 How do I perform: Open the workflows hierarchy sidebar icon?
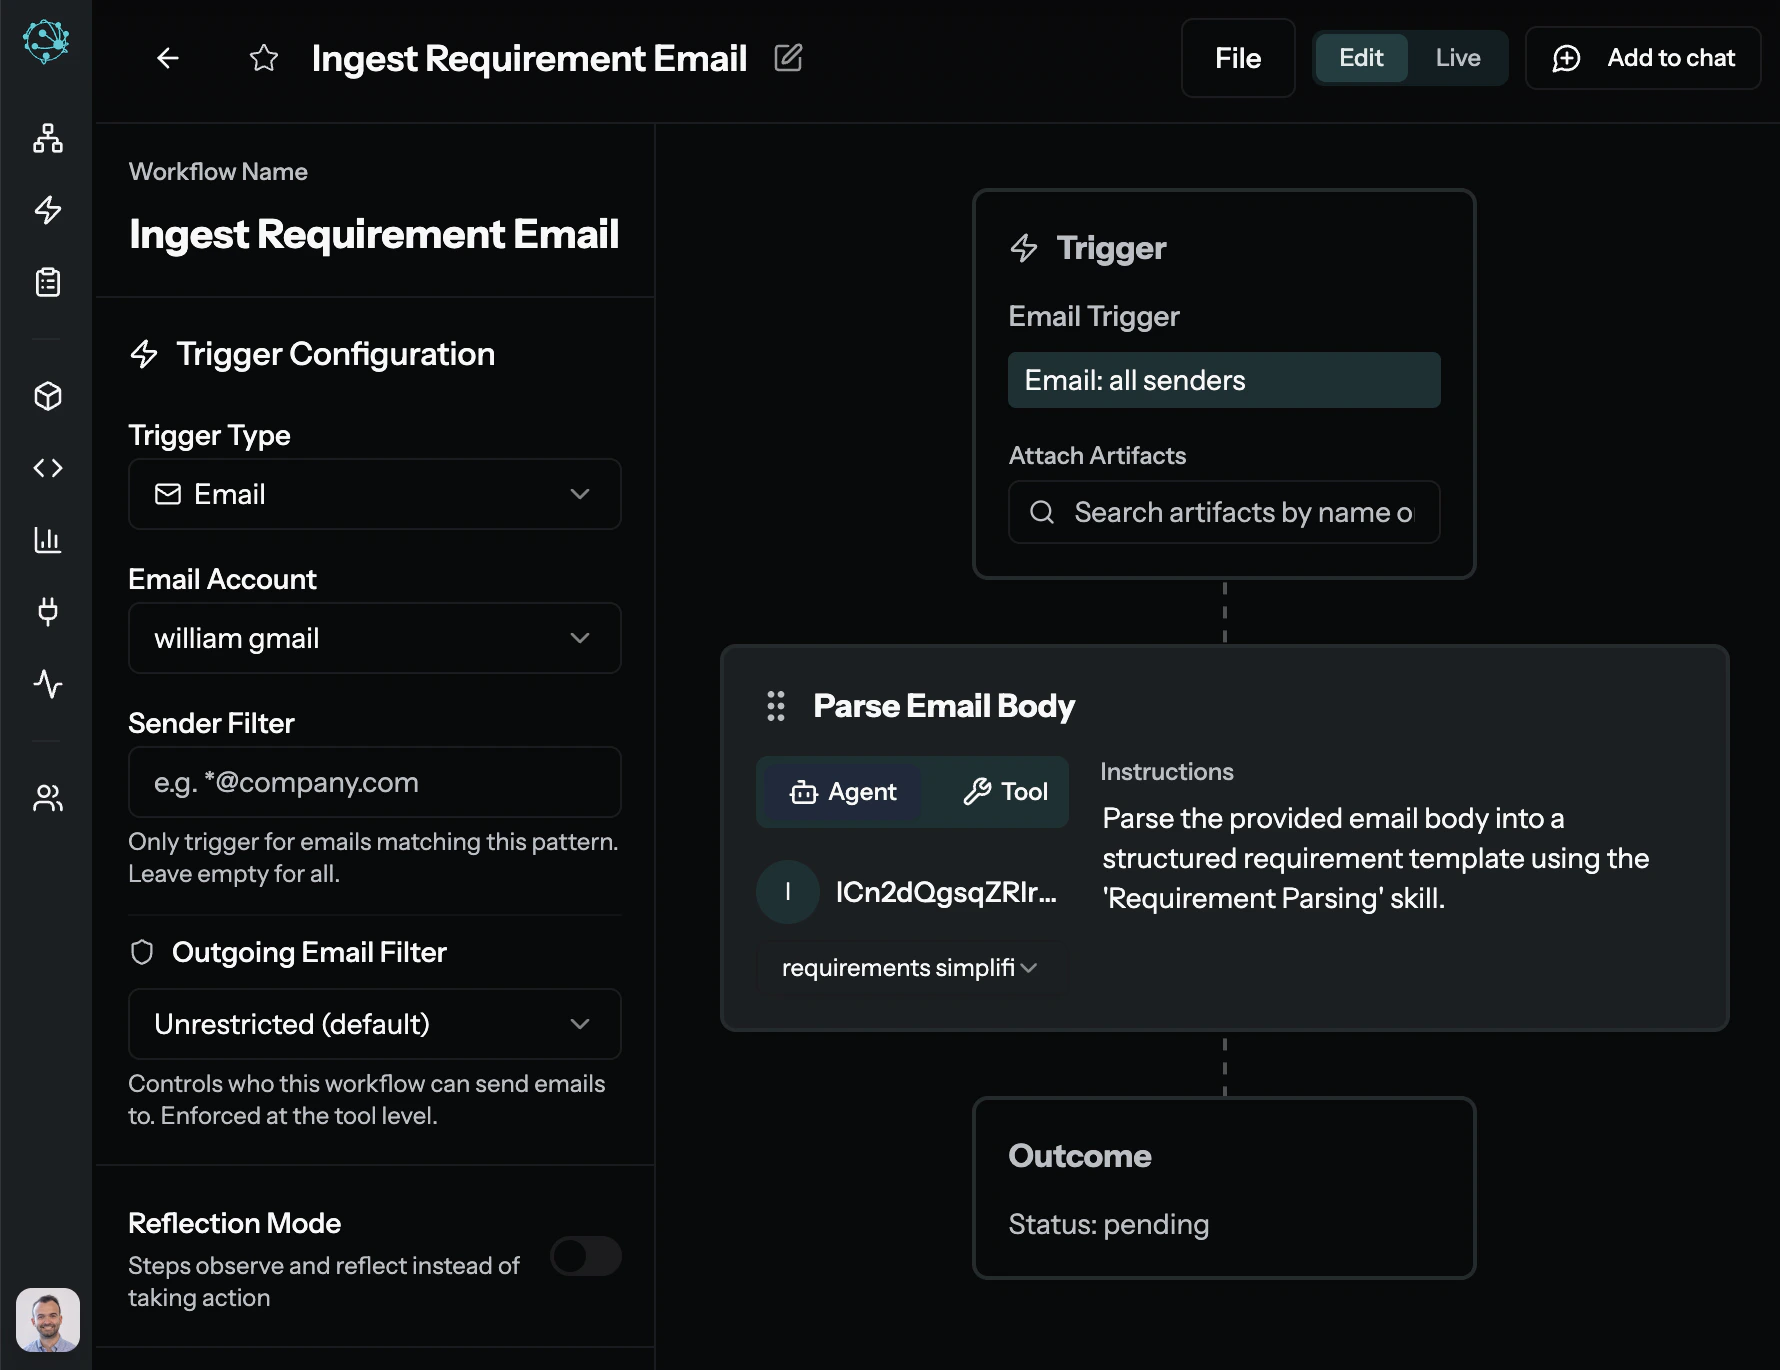pos(47,139)
